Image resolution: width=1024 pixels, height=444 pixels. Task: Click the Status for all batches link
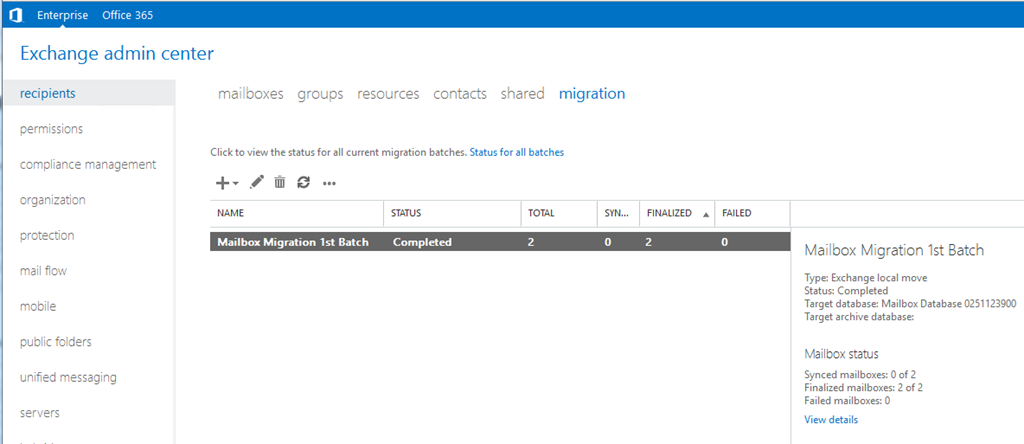point(517,152)
